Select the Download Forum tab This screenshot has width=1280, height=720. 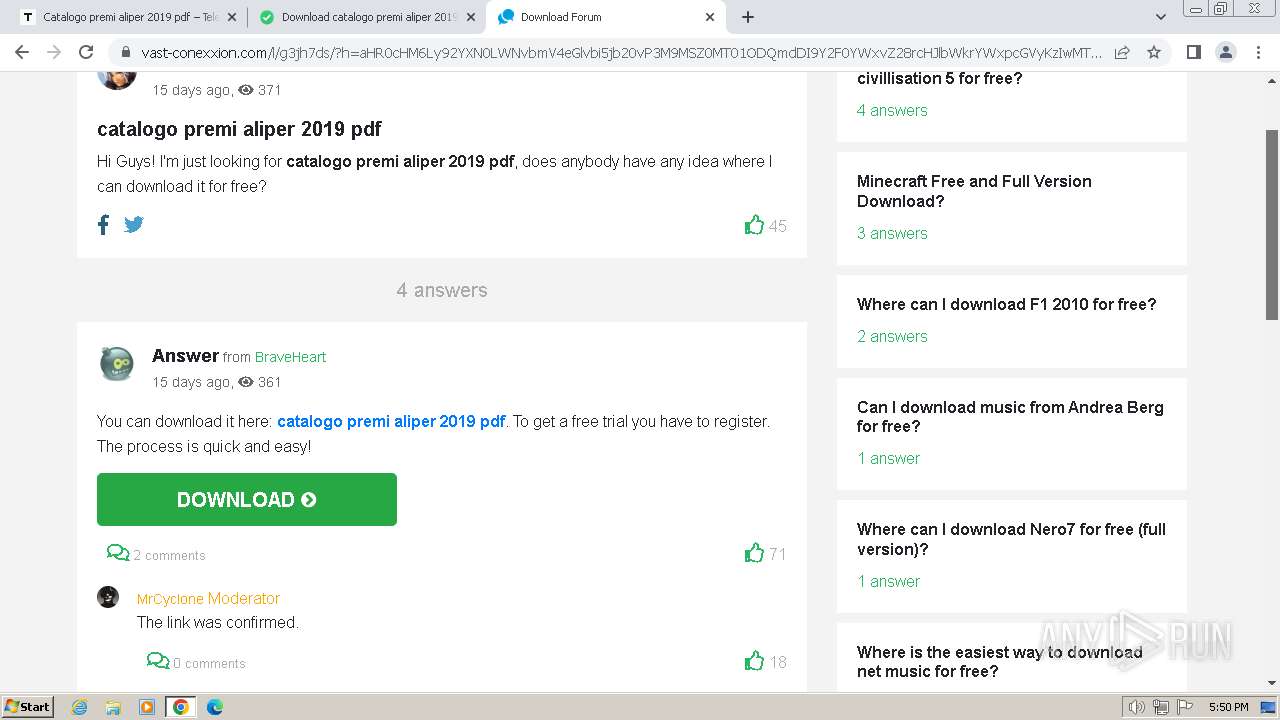point(606,17)
